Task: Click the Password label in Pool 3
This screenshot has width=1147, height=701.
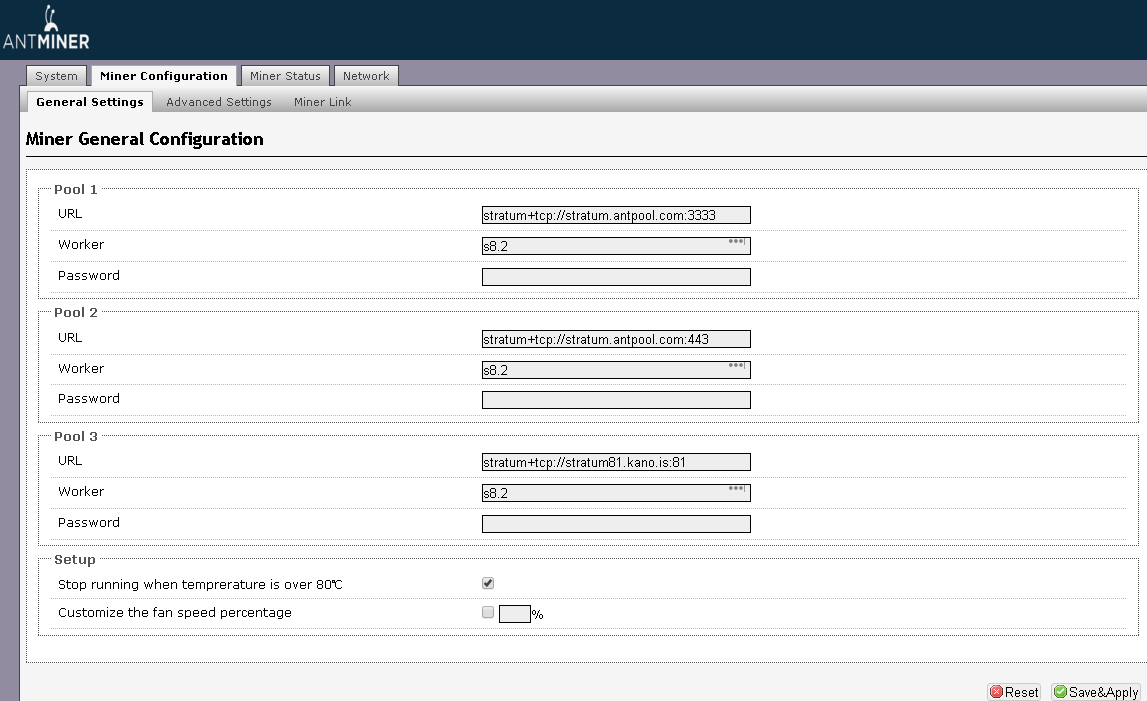Action: (x=89, y=522)
